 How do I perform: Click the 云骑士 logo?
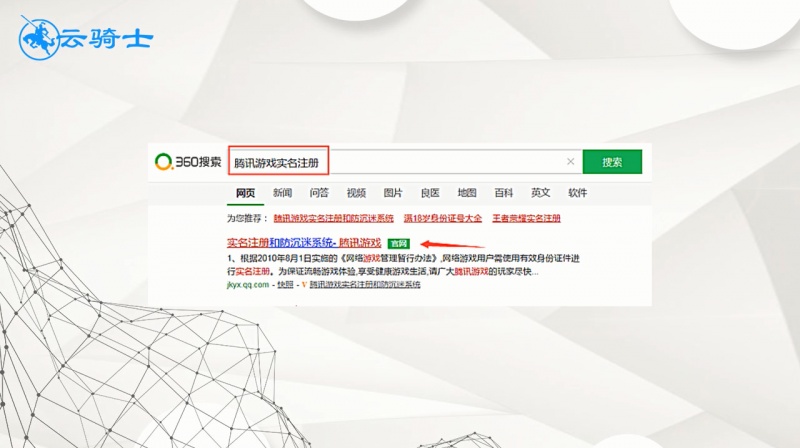(86, 37)
